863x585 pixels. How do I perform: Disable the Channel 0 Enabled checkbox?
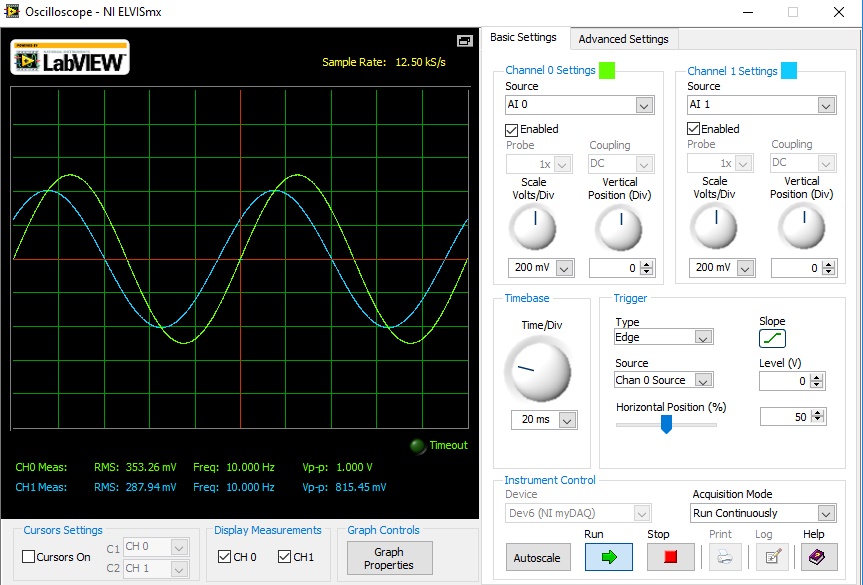coord(512,129)
